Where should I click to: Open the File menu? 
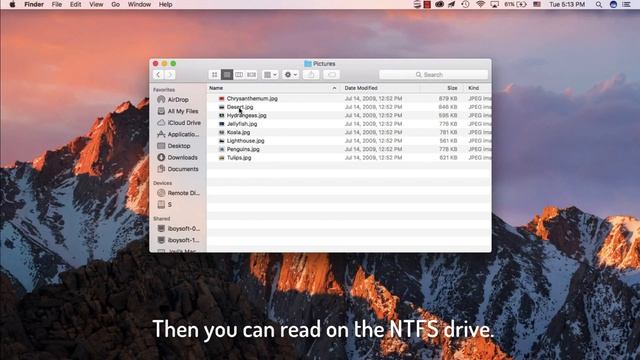tap(57, 4)
